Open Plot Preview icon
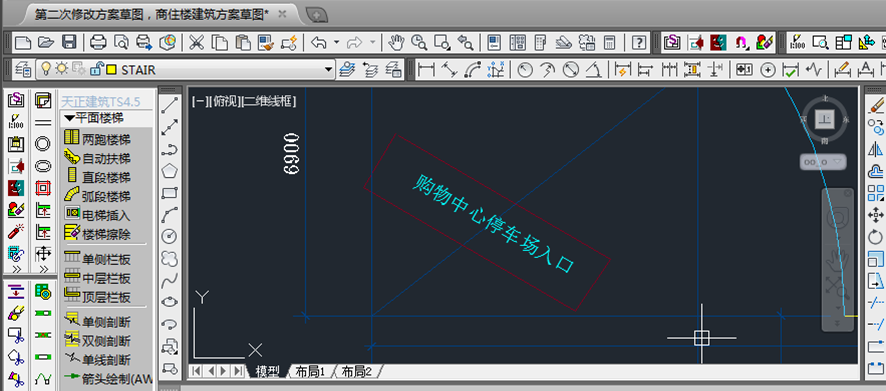This screenshot has width=886, height=391. point(121,42)
